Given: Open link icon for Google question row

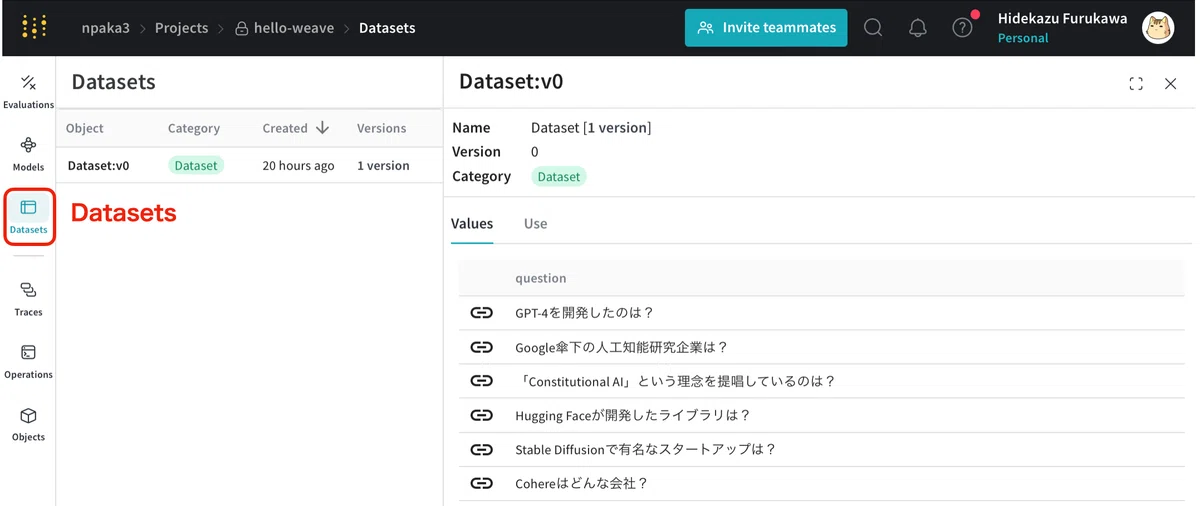Looking at the screenshot, I should point(482,347).
